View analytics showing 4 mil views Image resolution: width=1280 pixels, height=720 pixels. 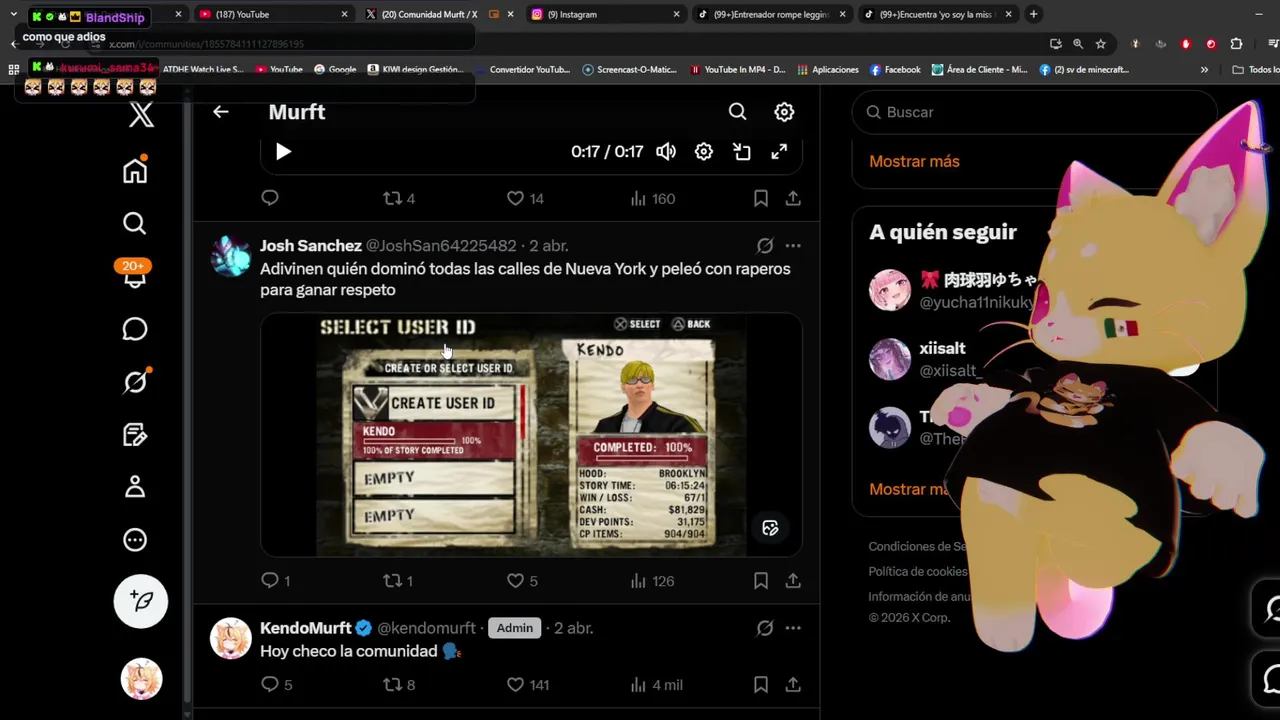coord(657,685)
